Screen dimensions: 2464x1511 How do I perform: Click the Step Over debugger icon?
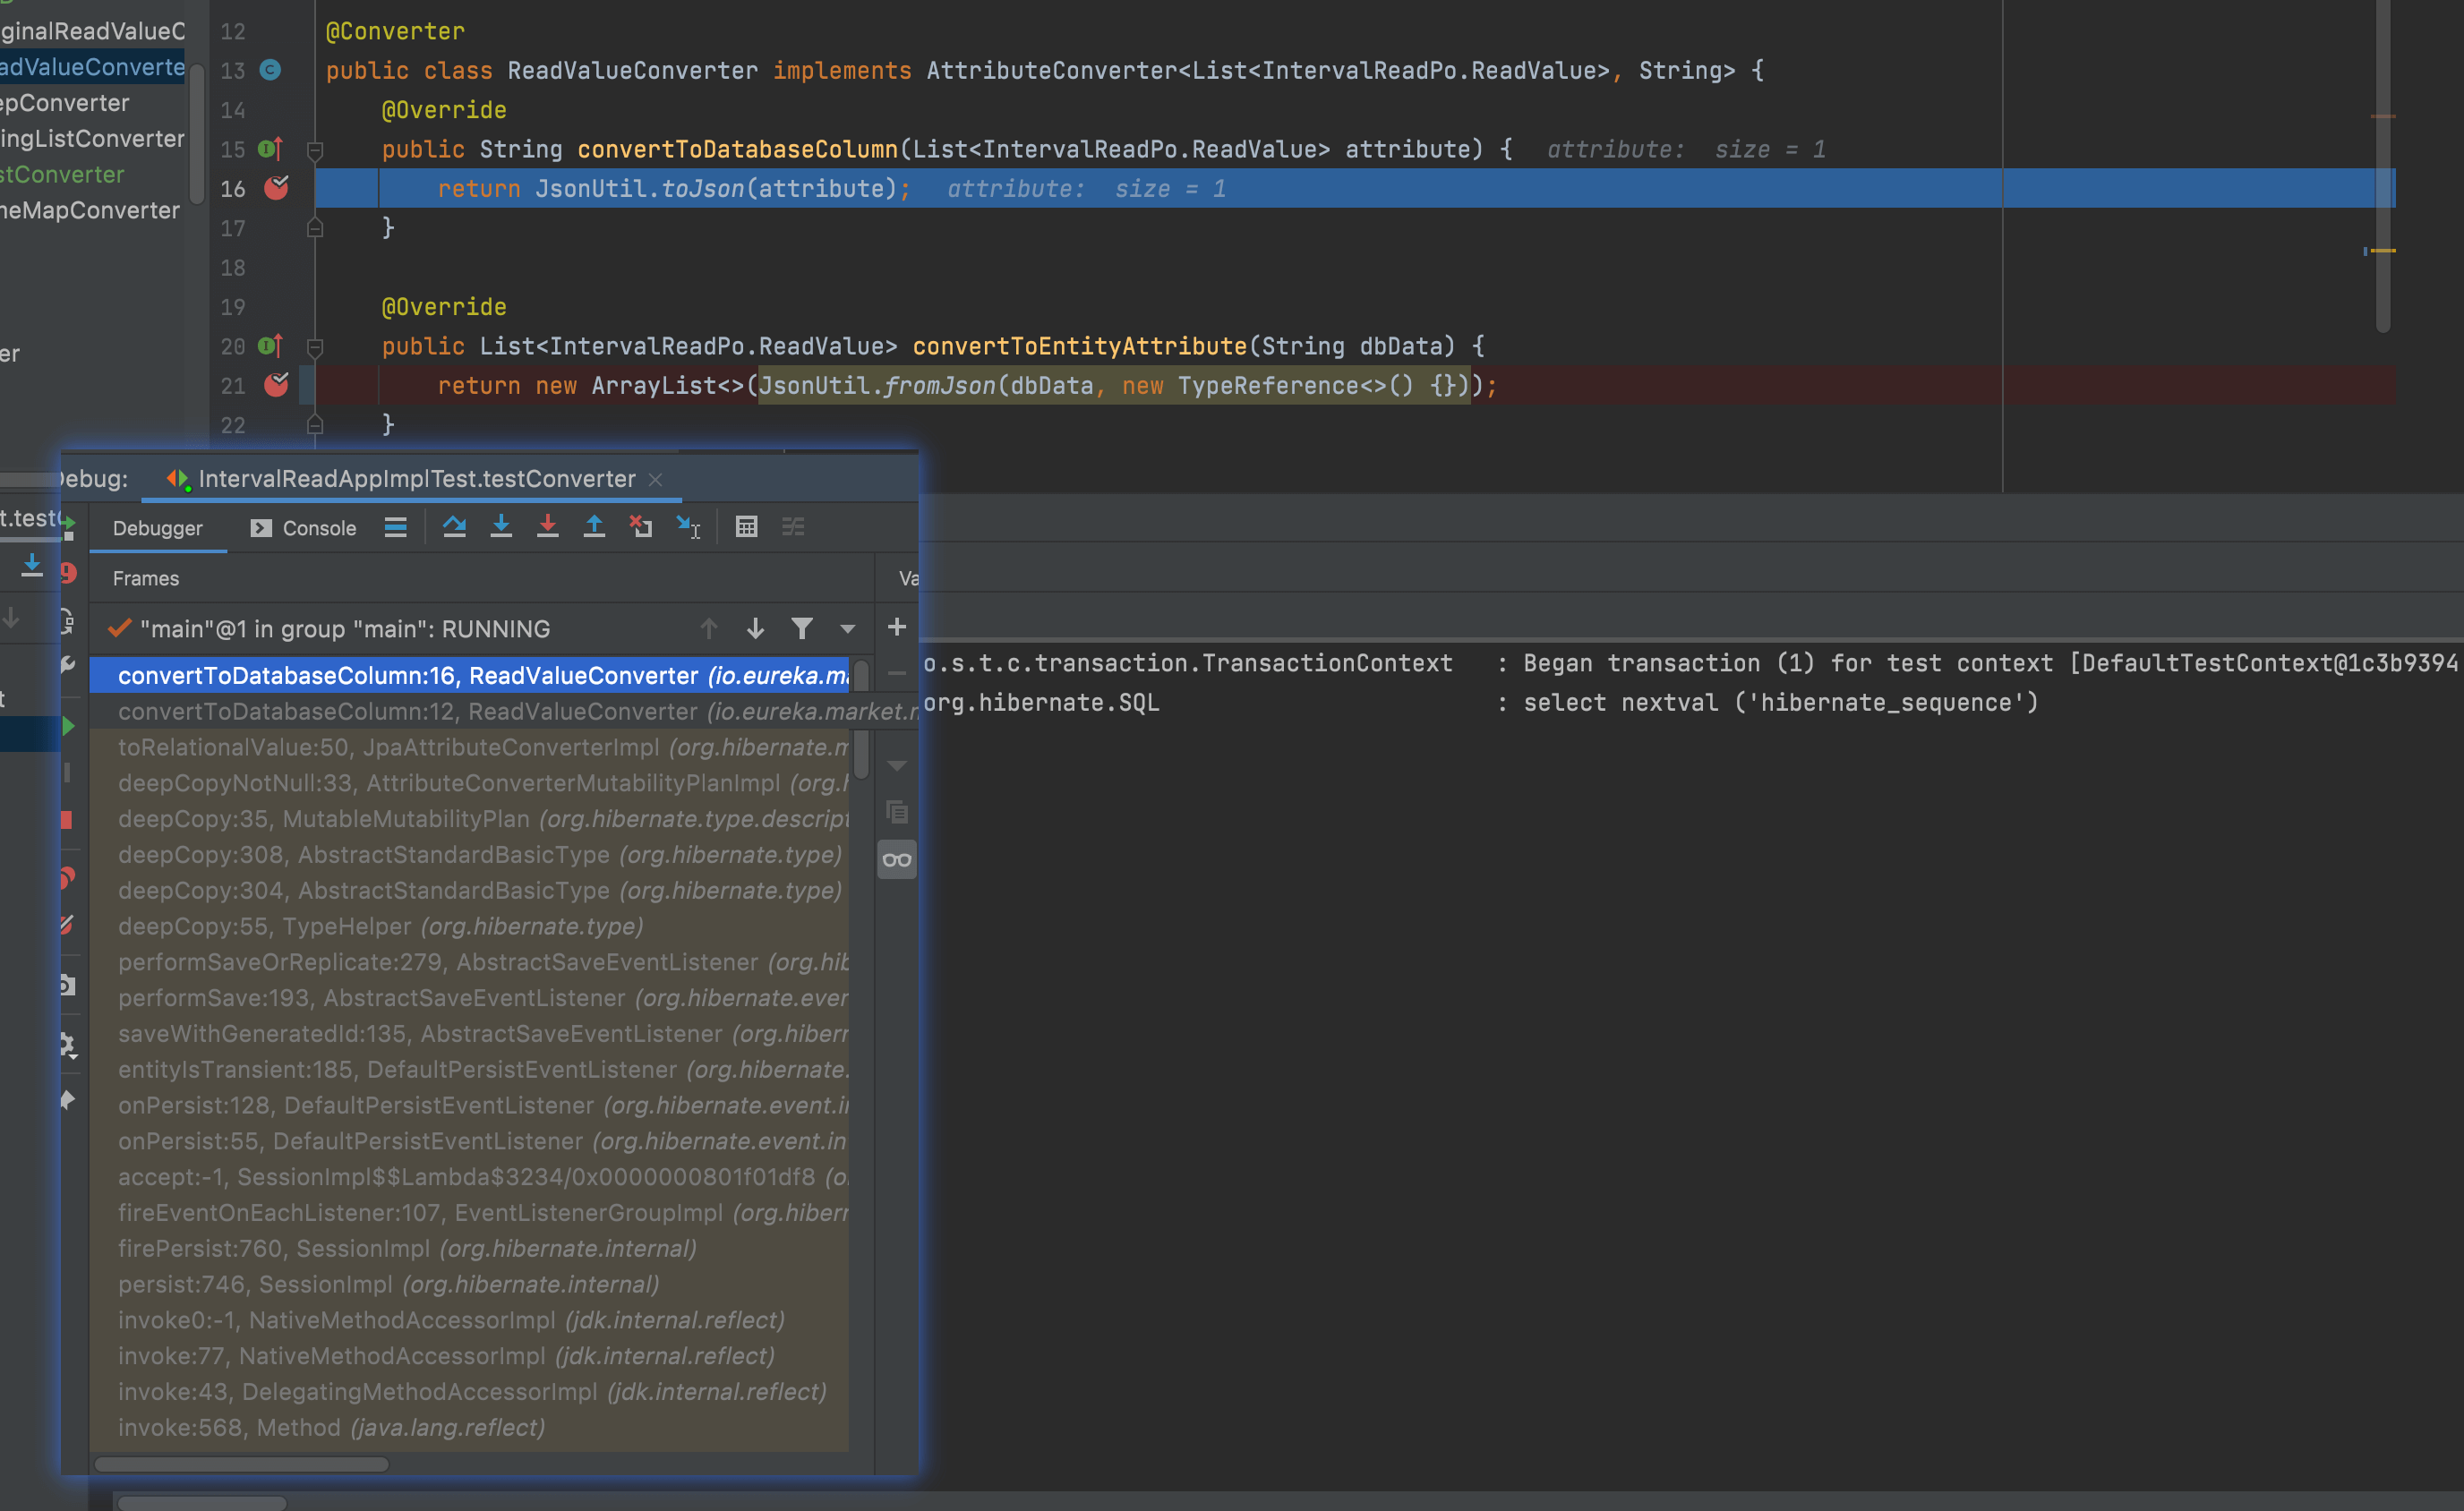pos(454,527)
